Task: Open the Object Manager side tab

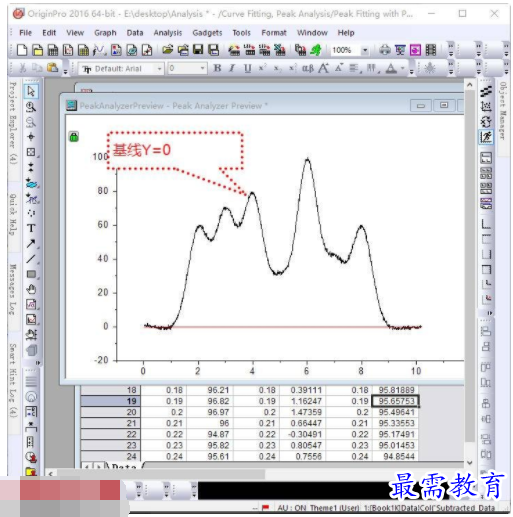Action: (x=503, y=111)
